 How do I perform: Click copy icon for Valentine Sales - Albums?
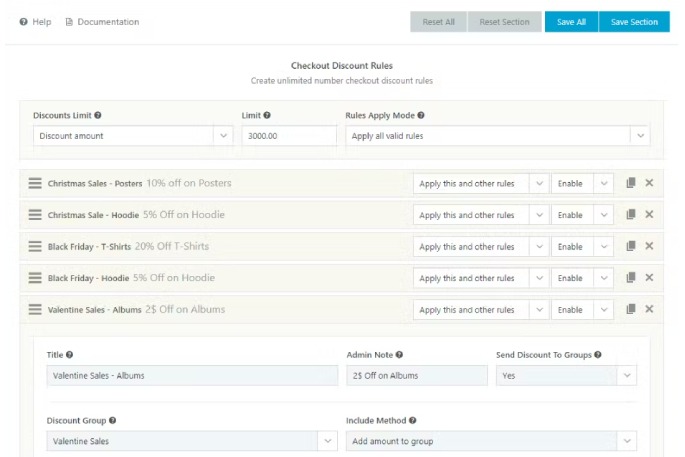tap(630, 310)
